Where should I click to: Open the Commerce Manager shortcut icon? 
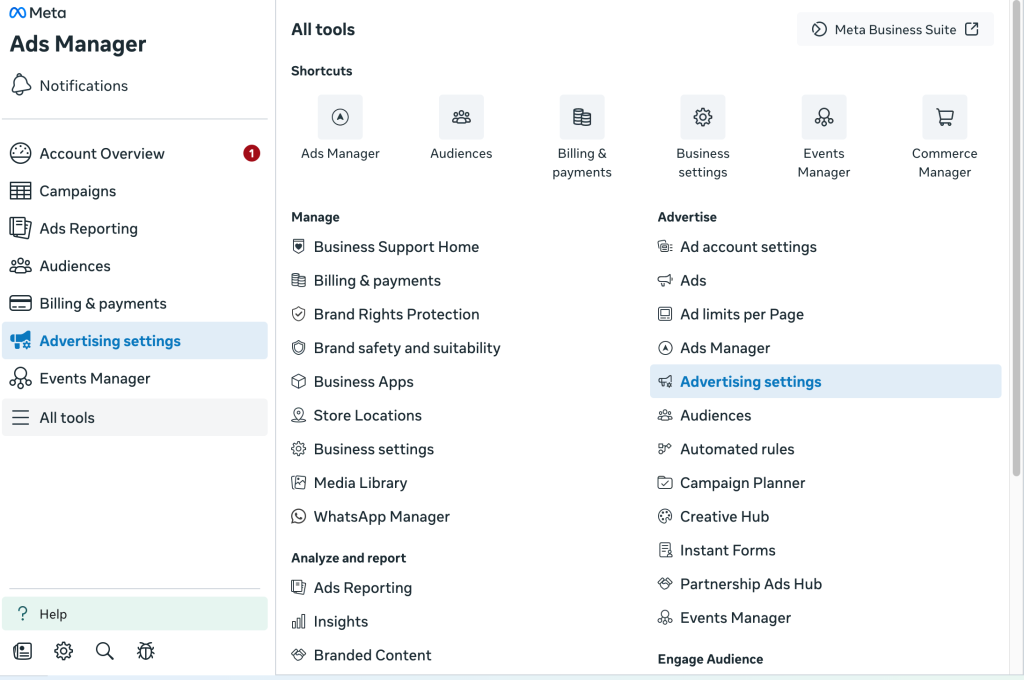pos(944,116)
